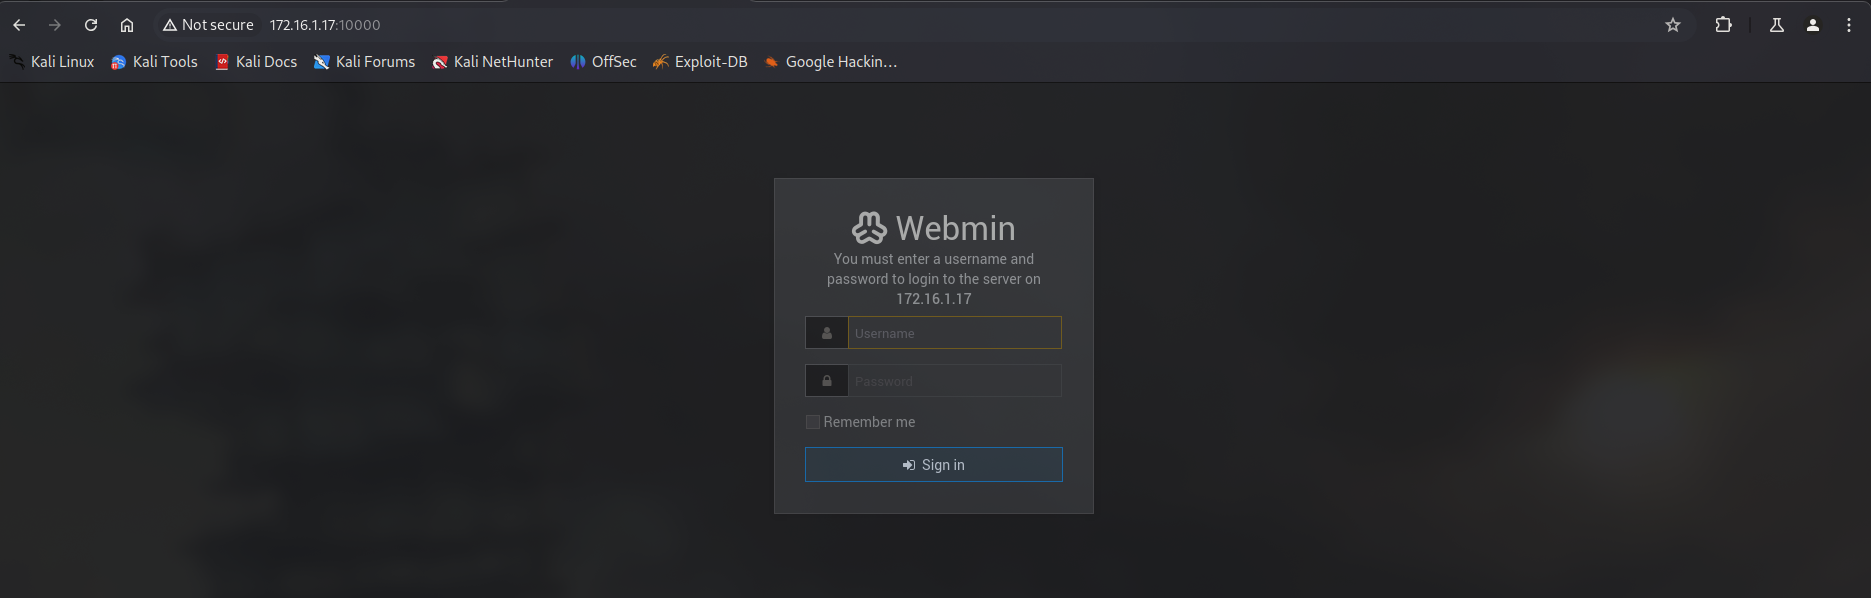Open the Chrome labs flask icon
Image resolution: width=1871 pixels, height=598 pixels.
pyautogui.click(x=1777, y=25)
